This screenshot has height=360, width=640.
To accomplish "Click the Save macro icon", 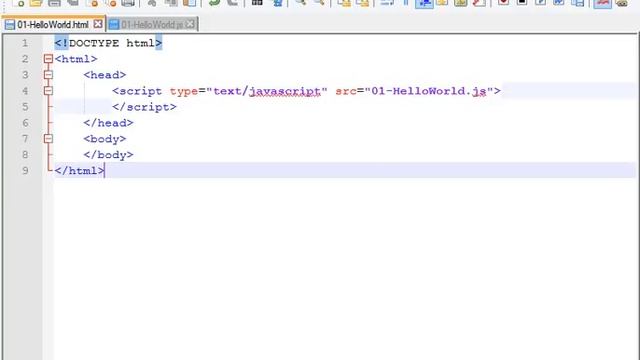I will (577, 3).
